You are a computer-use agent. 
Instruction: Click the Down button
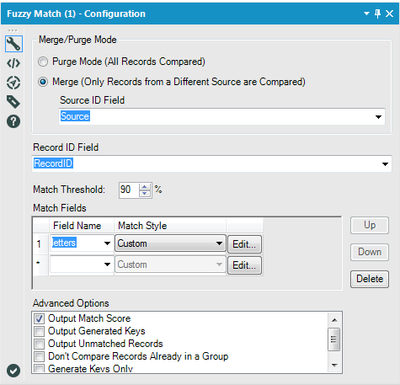pyautogui.click(x=369, y=252)
